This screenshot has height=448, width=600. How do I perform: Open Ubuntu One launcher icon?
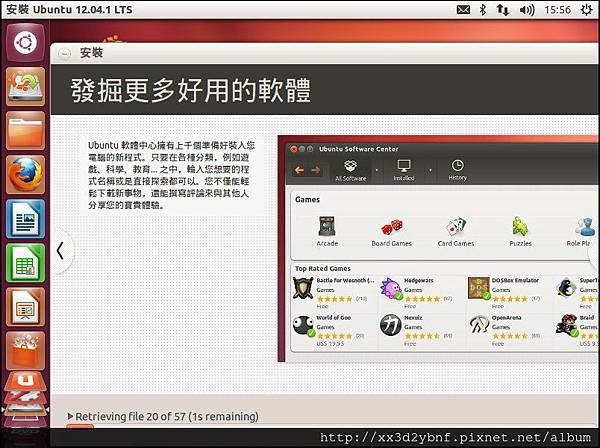tap(26, 381)
